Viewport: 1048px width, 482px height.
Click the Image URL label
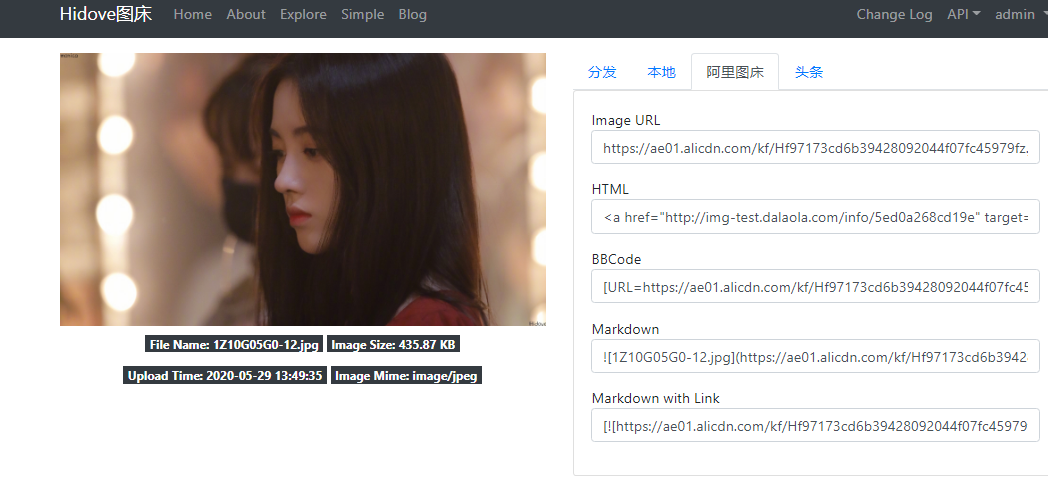[626, 120]
